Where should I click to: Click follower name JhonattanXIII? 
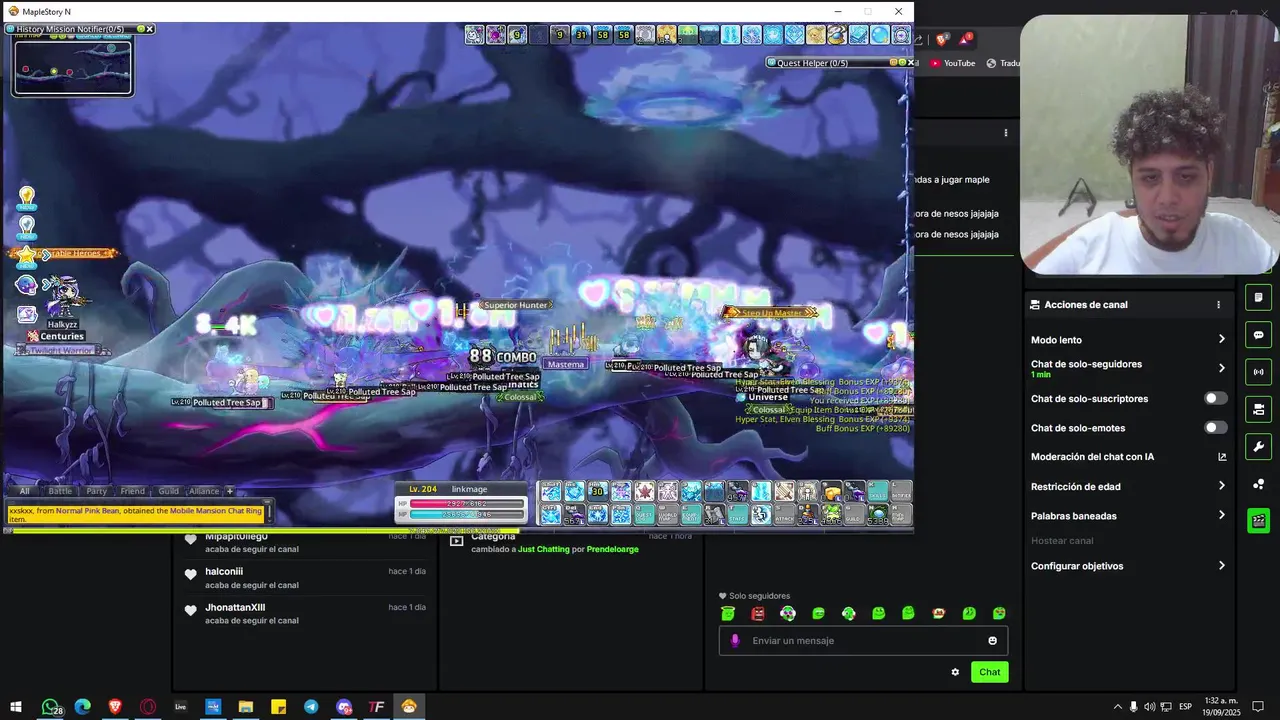point(235,607)
